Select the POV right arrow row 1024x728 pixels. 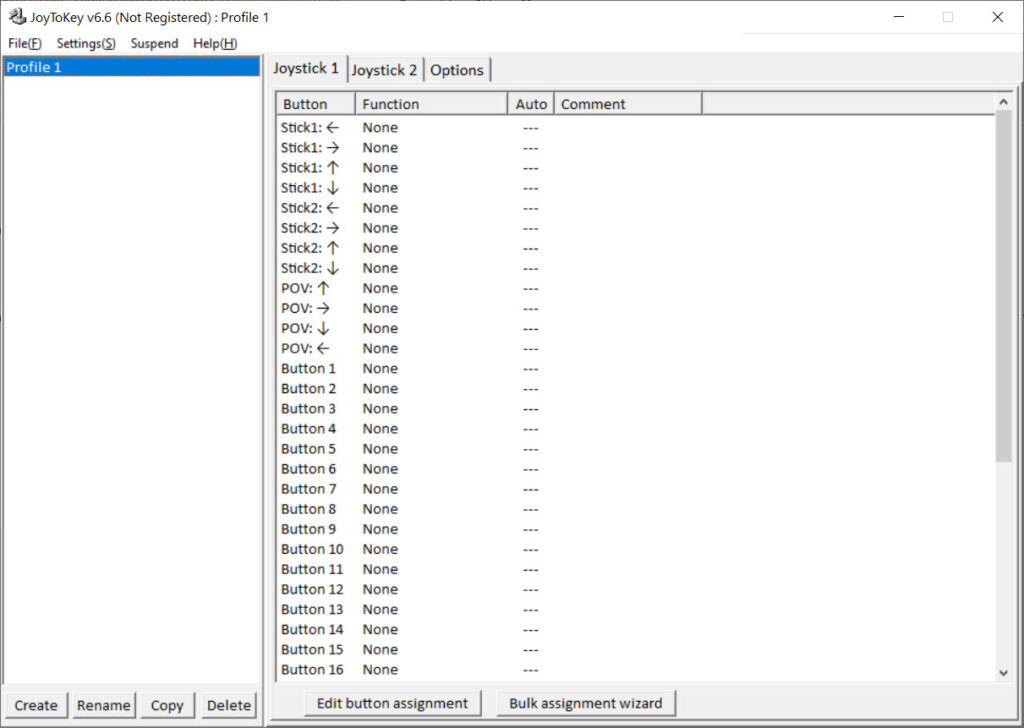[x=635, y=308]
